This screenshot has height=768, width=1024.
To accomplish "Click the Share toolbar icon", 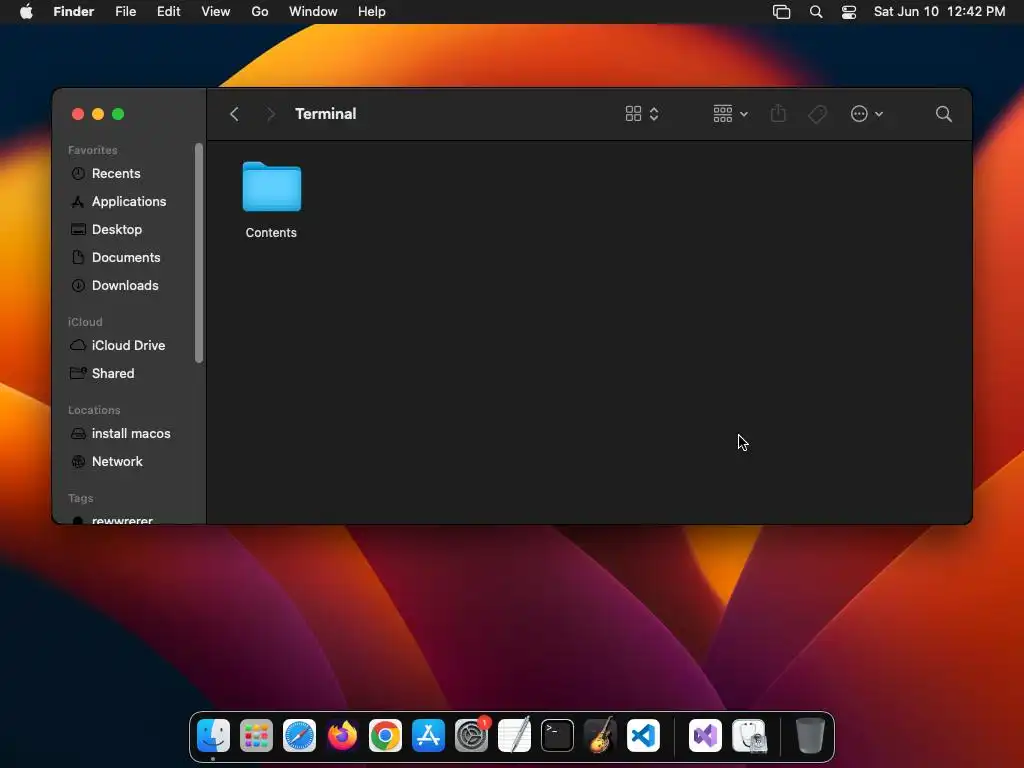I will pos(778,114).
